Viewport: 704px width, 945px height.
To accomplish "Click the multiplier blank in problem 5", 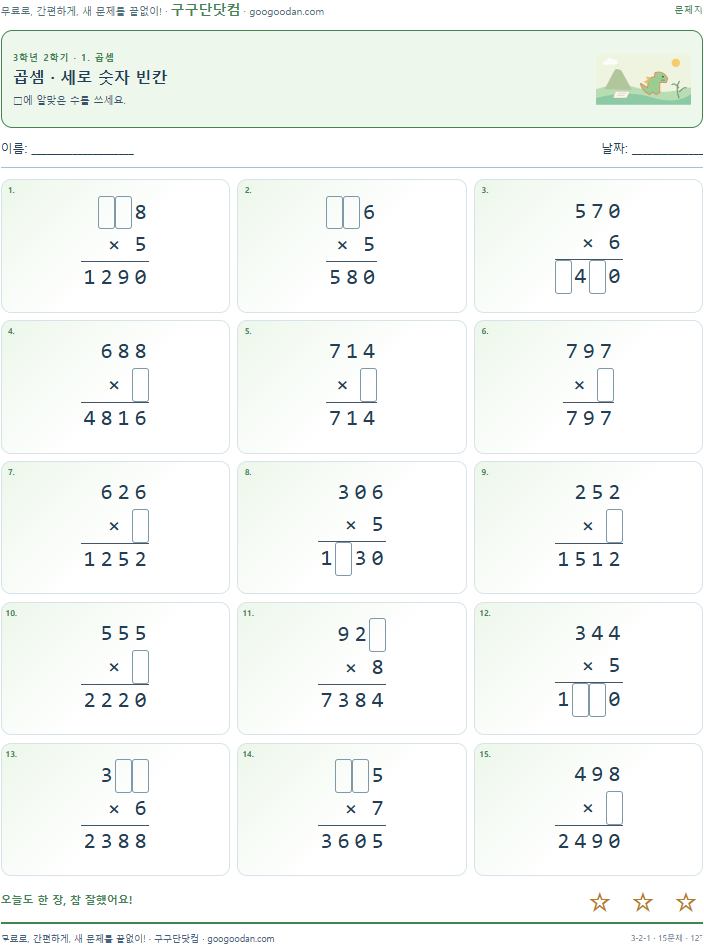I will click(368, 385).
